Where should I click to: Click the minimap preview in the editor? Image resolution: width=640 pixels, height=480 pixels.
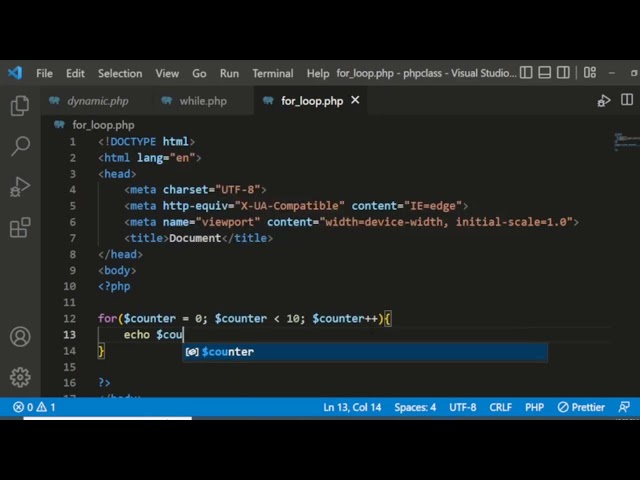(x=627, y=142)
